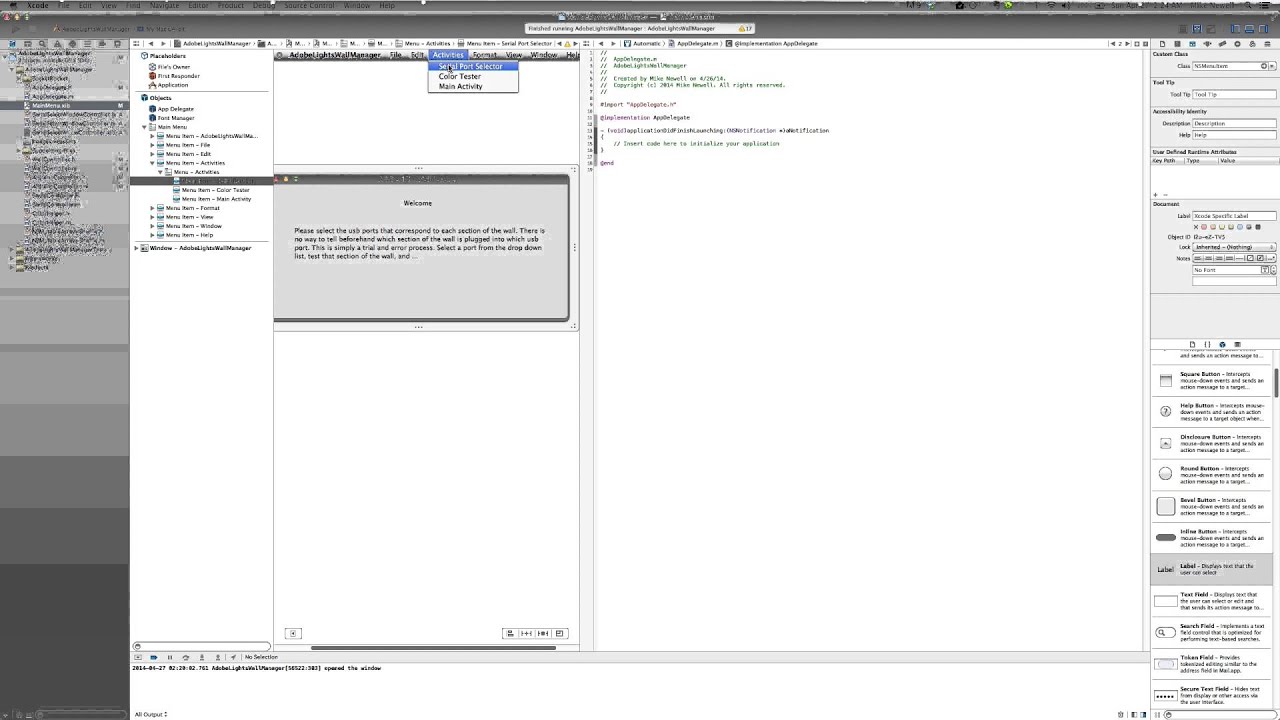Open the File inspector tab
The width and height of the screenshot is (1280, 720).
click(x=1162, y=44)
